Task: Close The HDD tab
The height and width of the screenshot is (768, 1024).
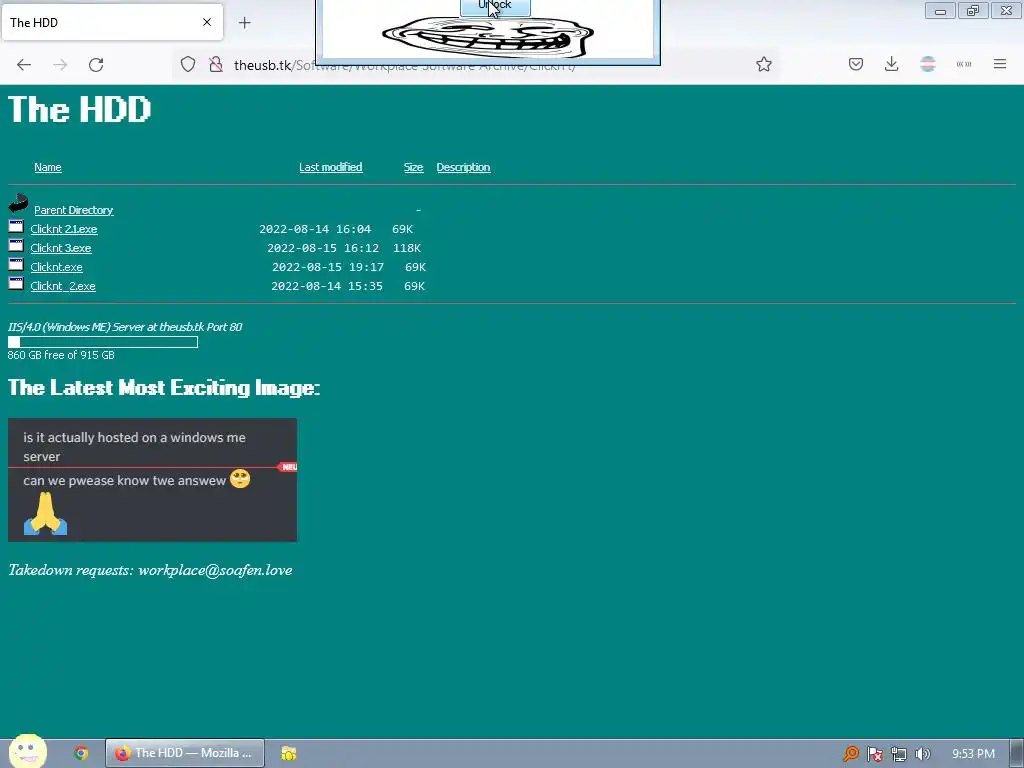Action: coord(207,22)
